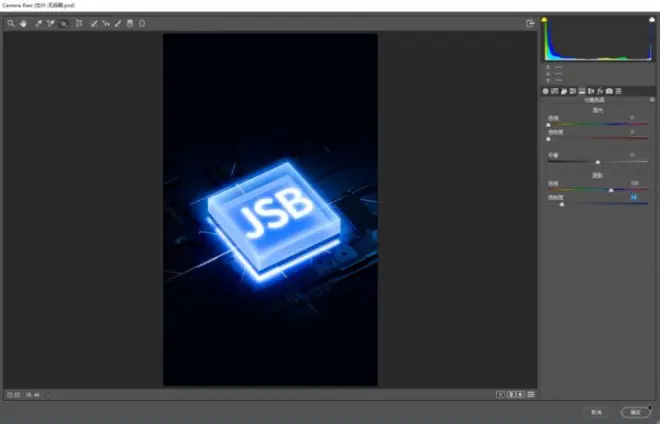
Task: Open the Lens Corrections panel tab
Action: [x=591, y=91]
